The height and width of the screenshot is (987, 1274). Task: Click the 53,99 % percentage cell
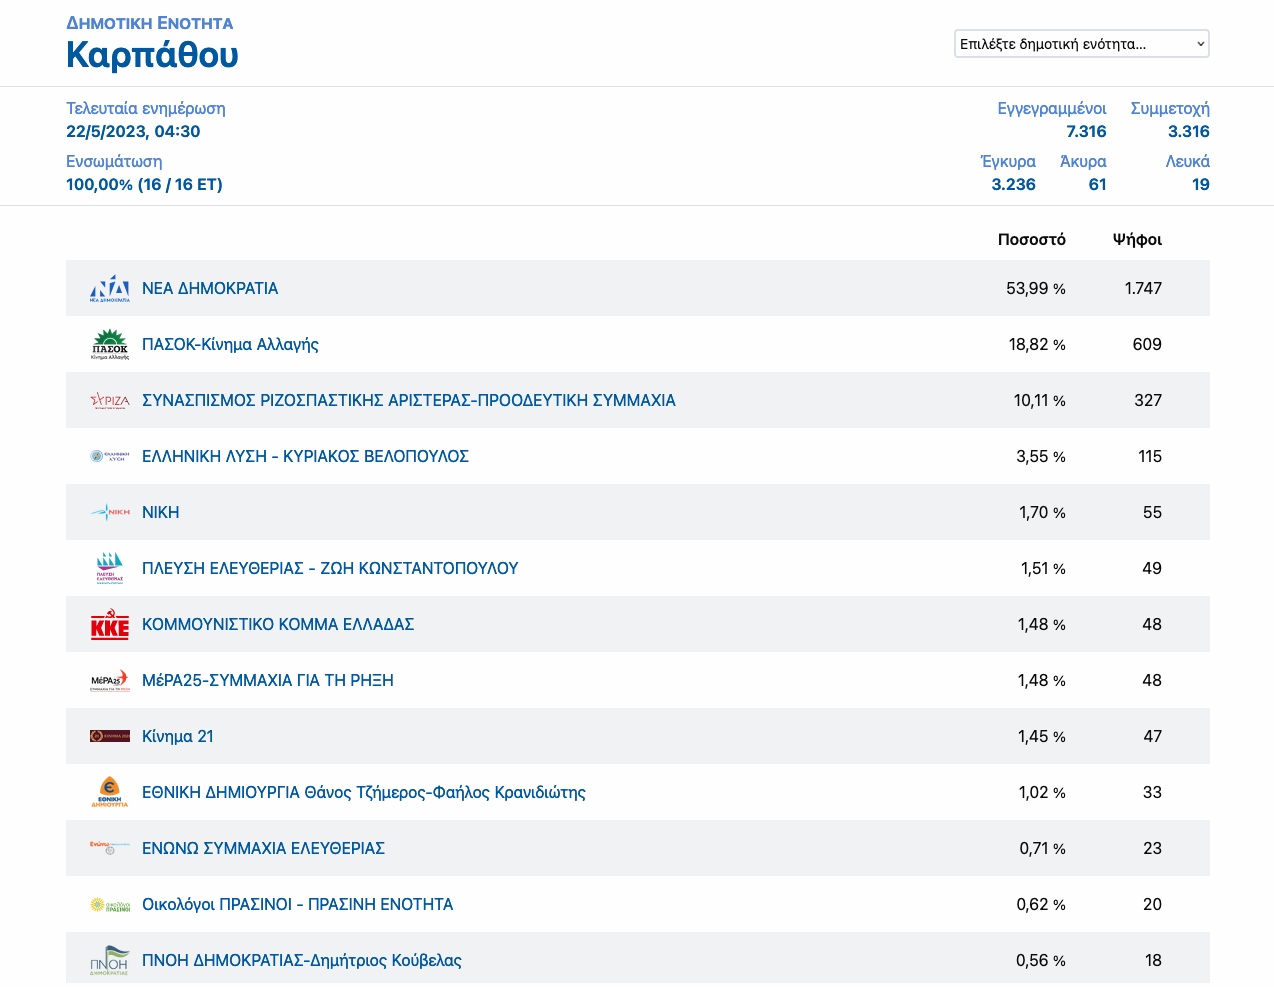coord(1036,288)
